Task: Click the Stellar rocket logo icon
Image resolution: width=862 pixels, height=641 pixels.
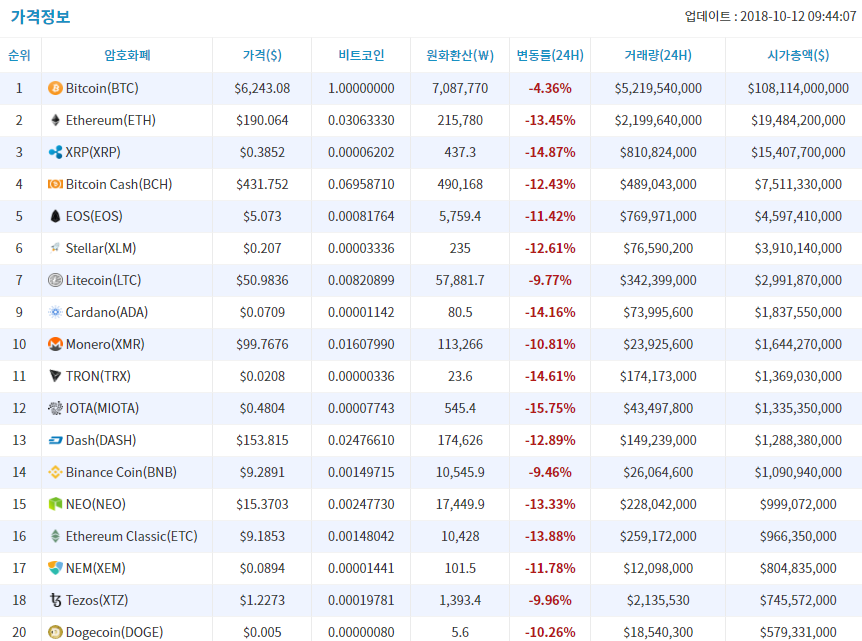Action: coord(55,248)
